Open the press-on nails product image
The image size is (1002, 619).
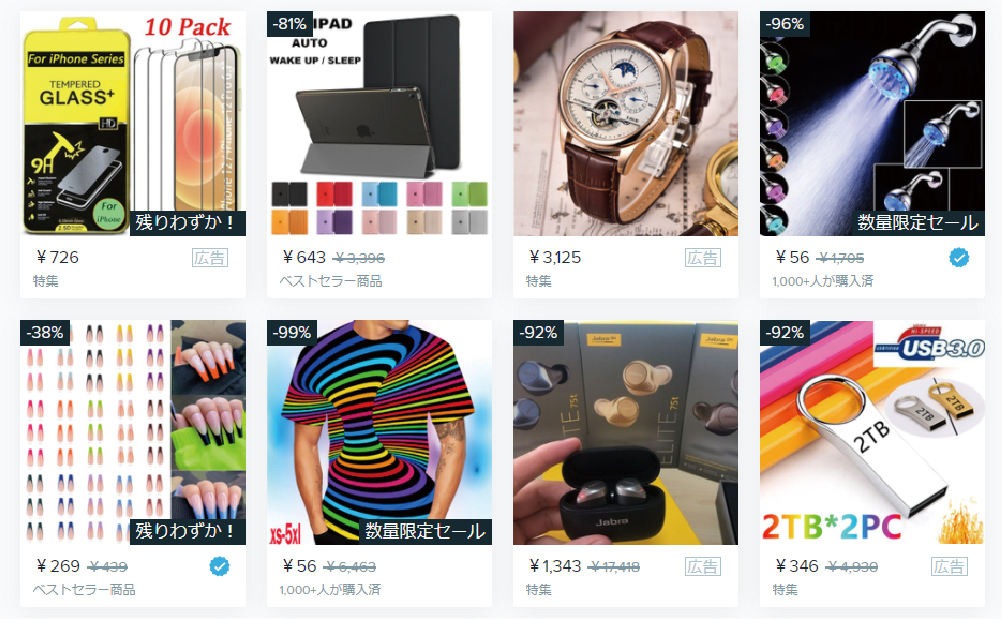point(133,432)
